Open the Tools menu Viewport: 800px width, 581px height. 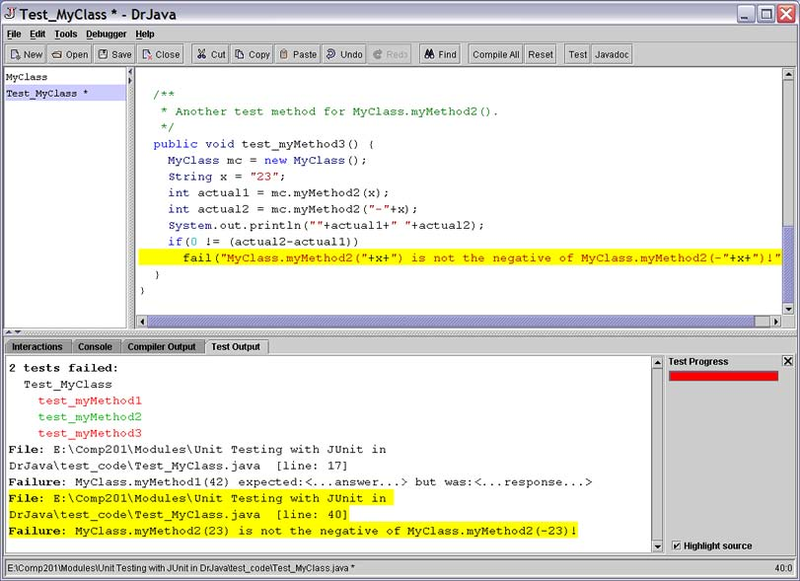click(66, 34)
